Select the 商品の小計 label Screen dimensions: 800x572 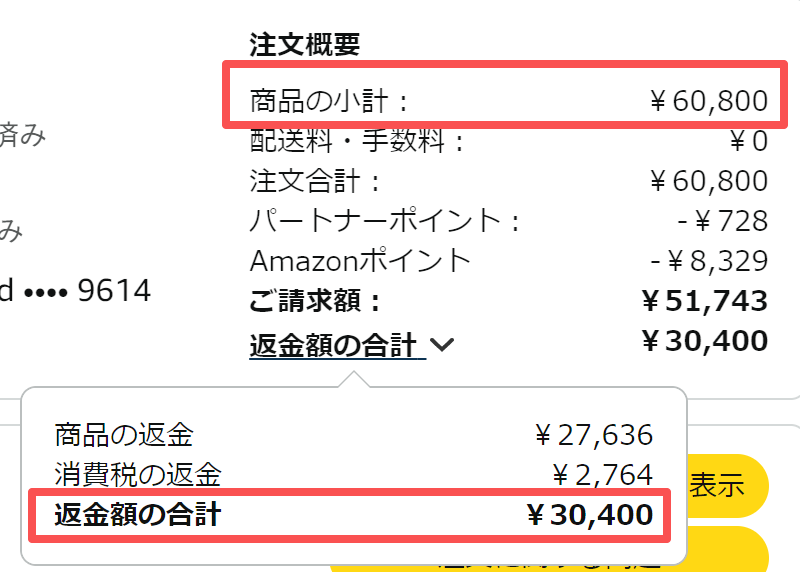pyautogui.click(x=329, y=101)
